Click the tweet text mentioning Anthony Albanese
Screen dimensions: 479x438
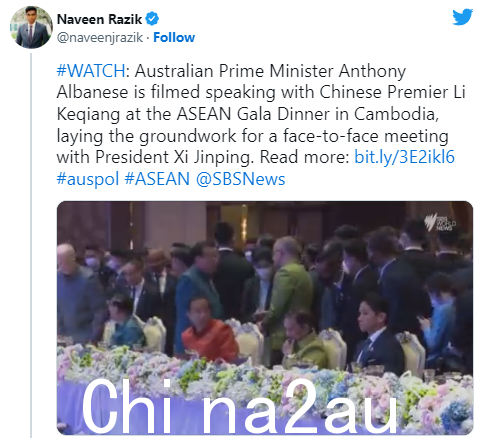point(261,114)
